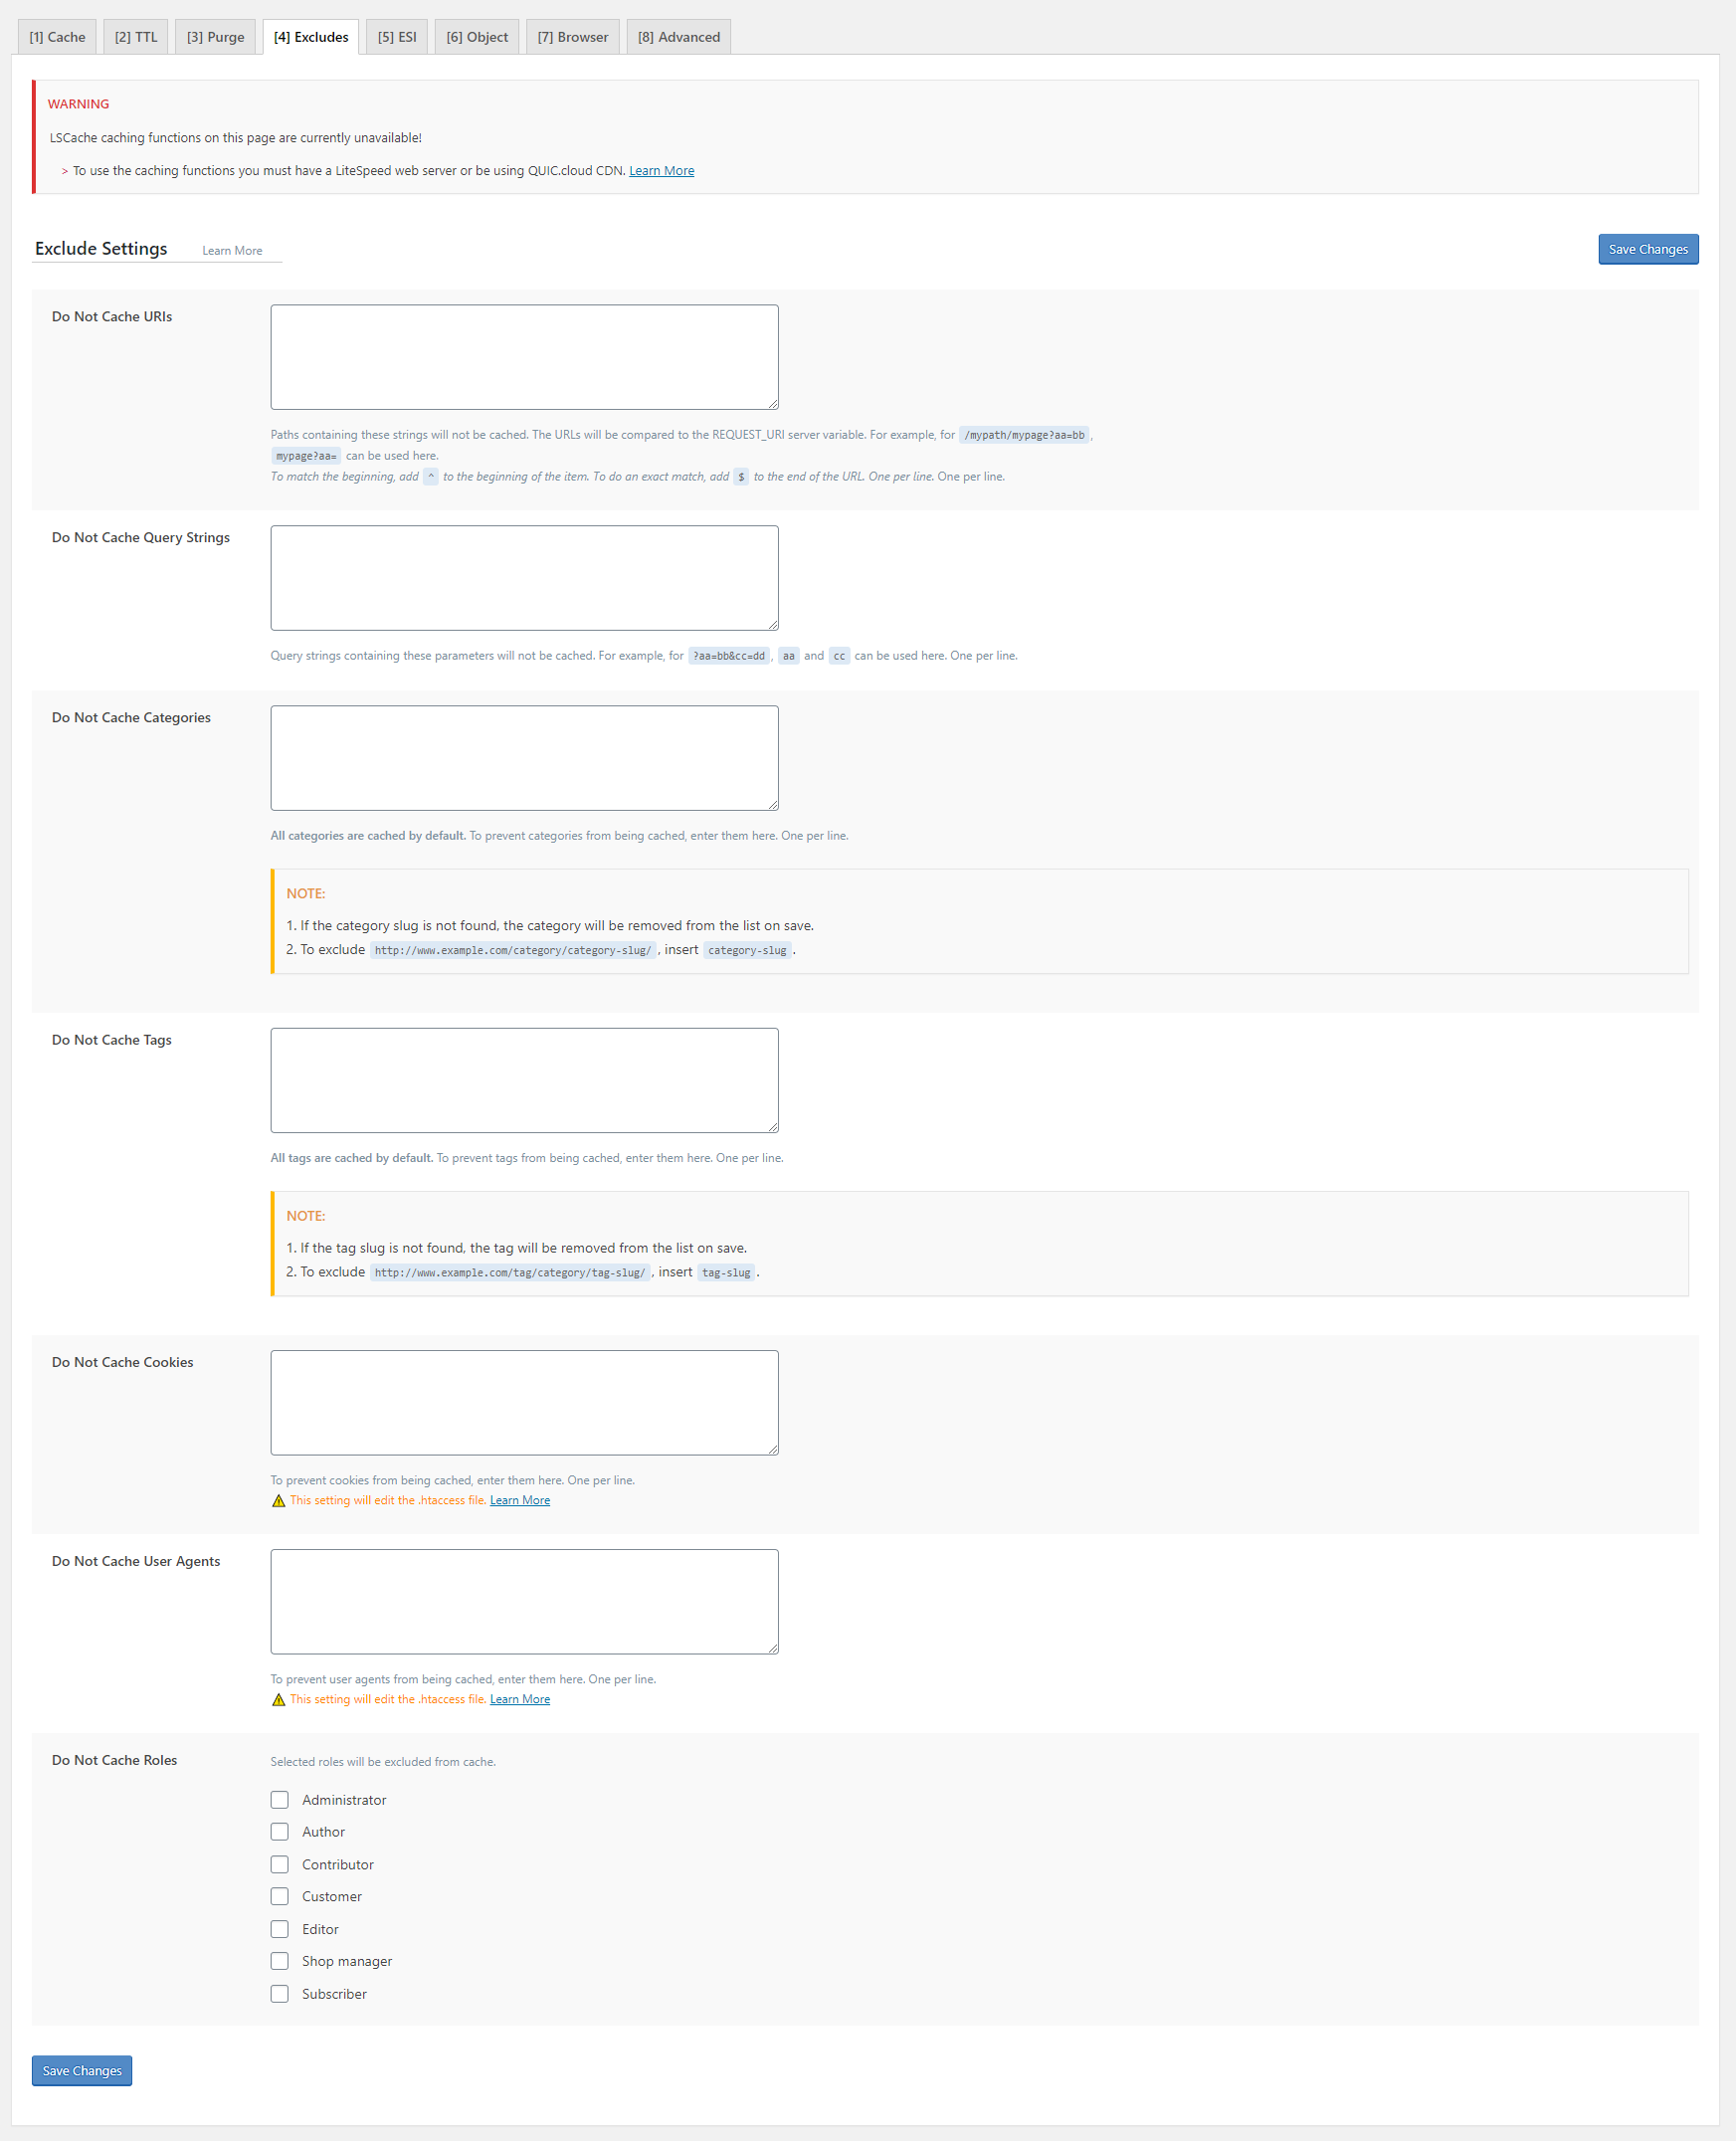Open Learn More link under Cookies htaccess warning
This screenshot has width=1736, height=2141.
click(520, 1500)
